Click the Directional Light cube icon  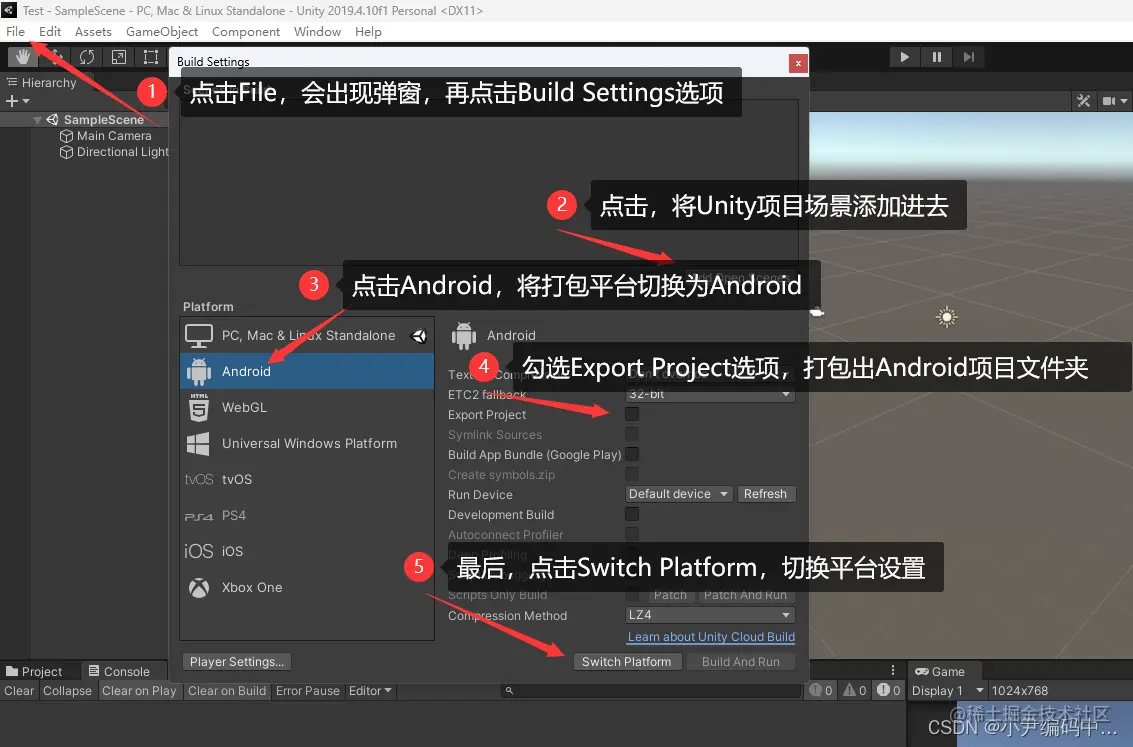[66, 152]
